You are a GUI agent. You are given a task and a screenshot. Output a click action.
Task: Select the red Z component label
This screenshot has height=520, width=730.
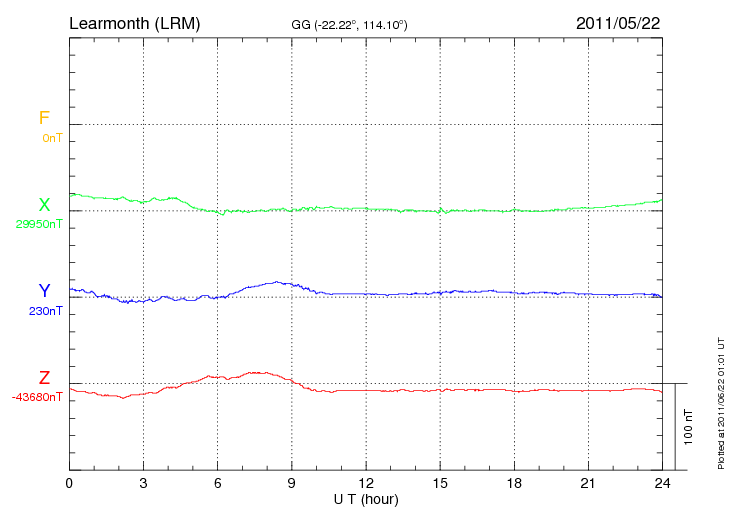[44, 378]
